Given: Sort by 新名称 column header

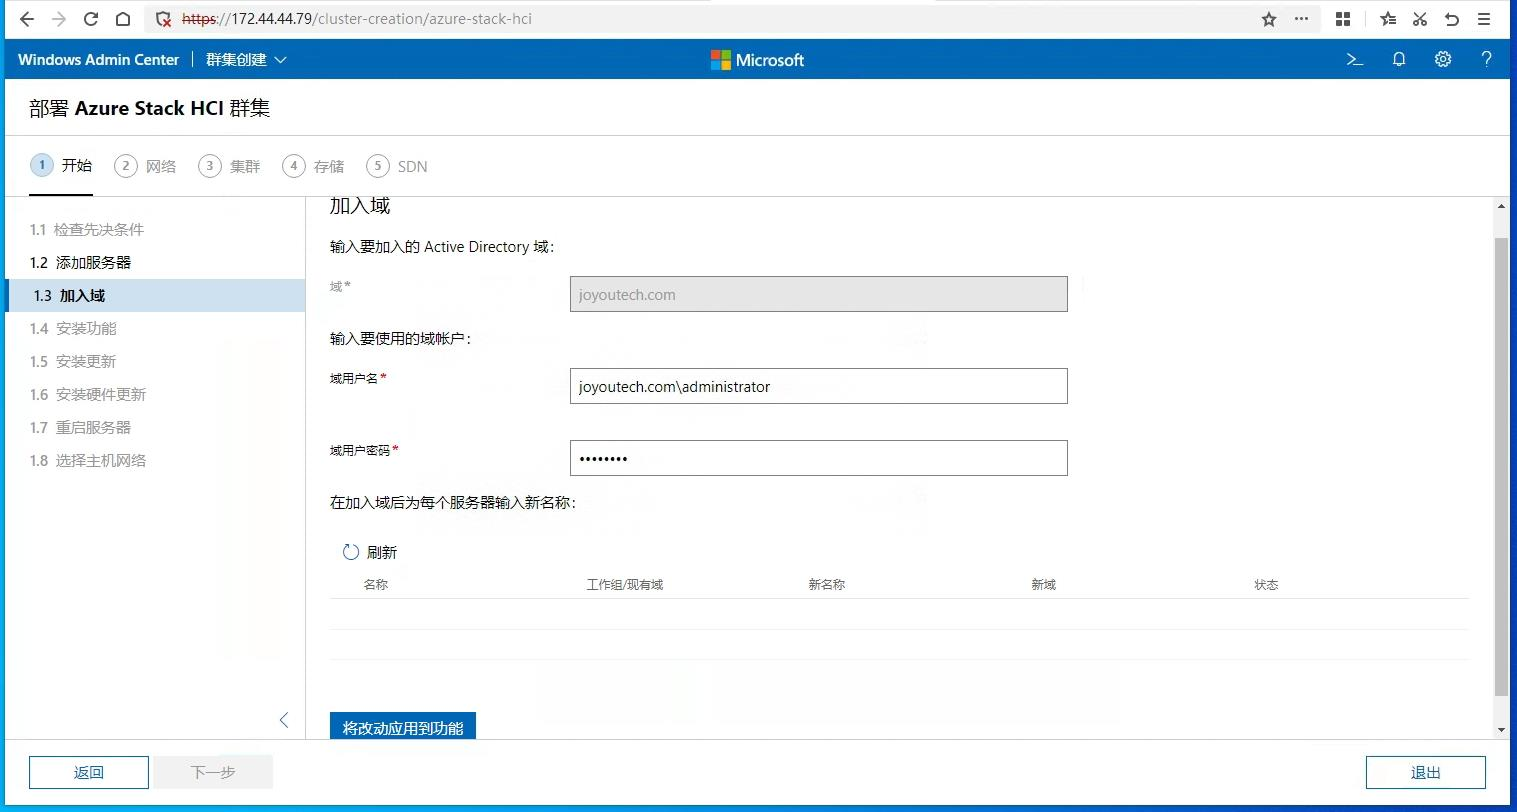Looking at the screenshot, I should point(827,584).
